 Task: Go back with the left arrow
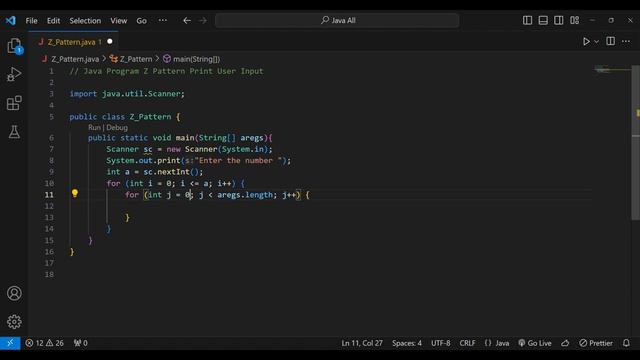(187, 20)
